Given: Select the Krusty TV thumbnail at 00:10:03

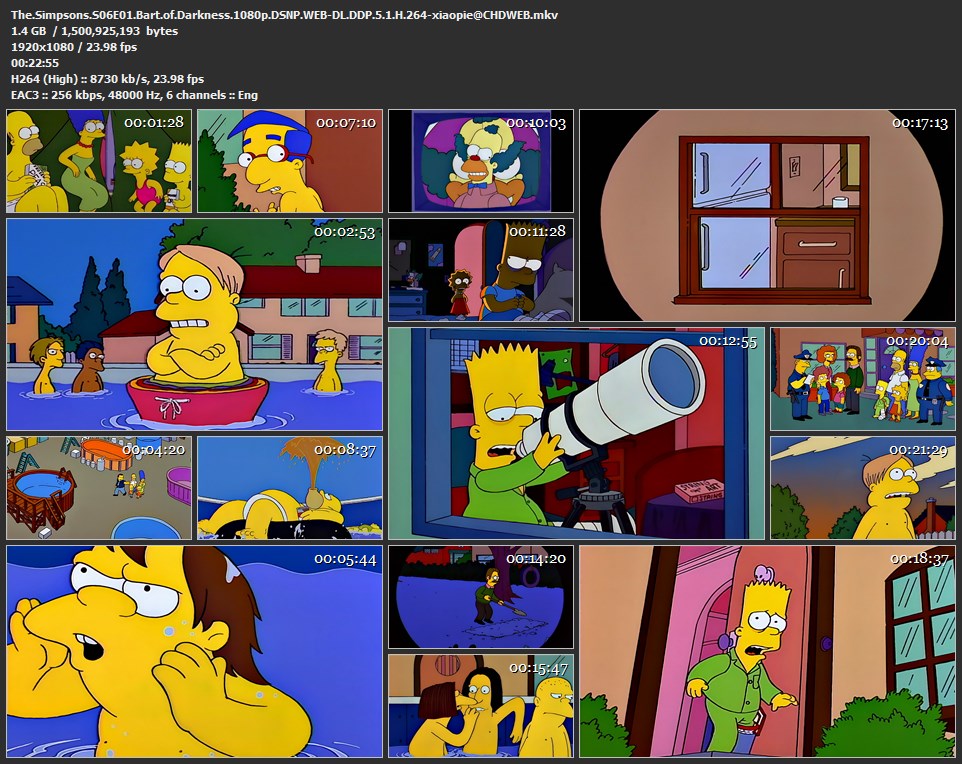Looking at the screenshot, I should pyautogui.click(x=480, y=161).
